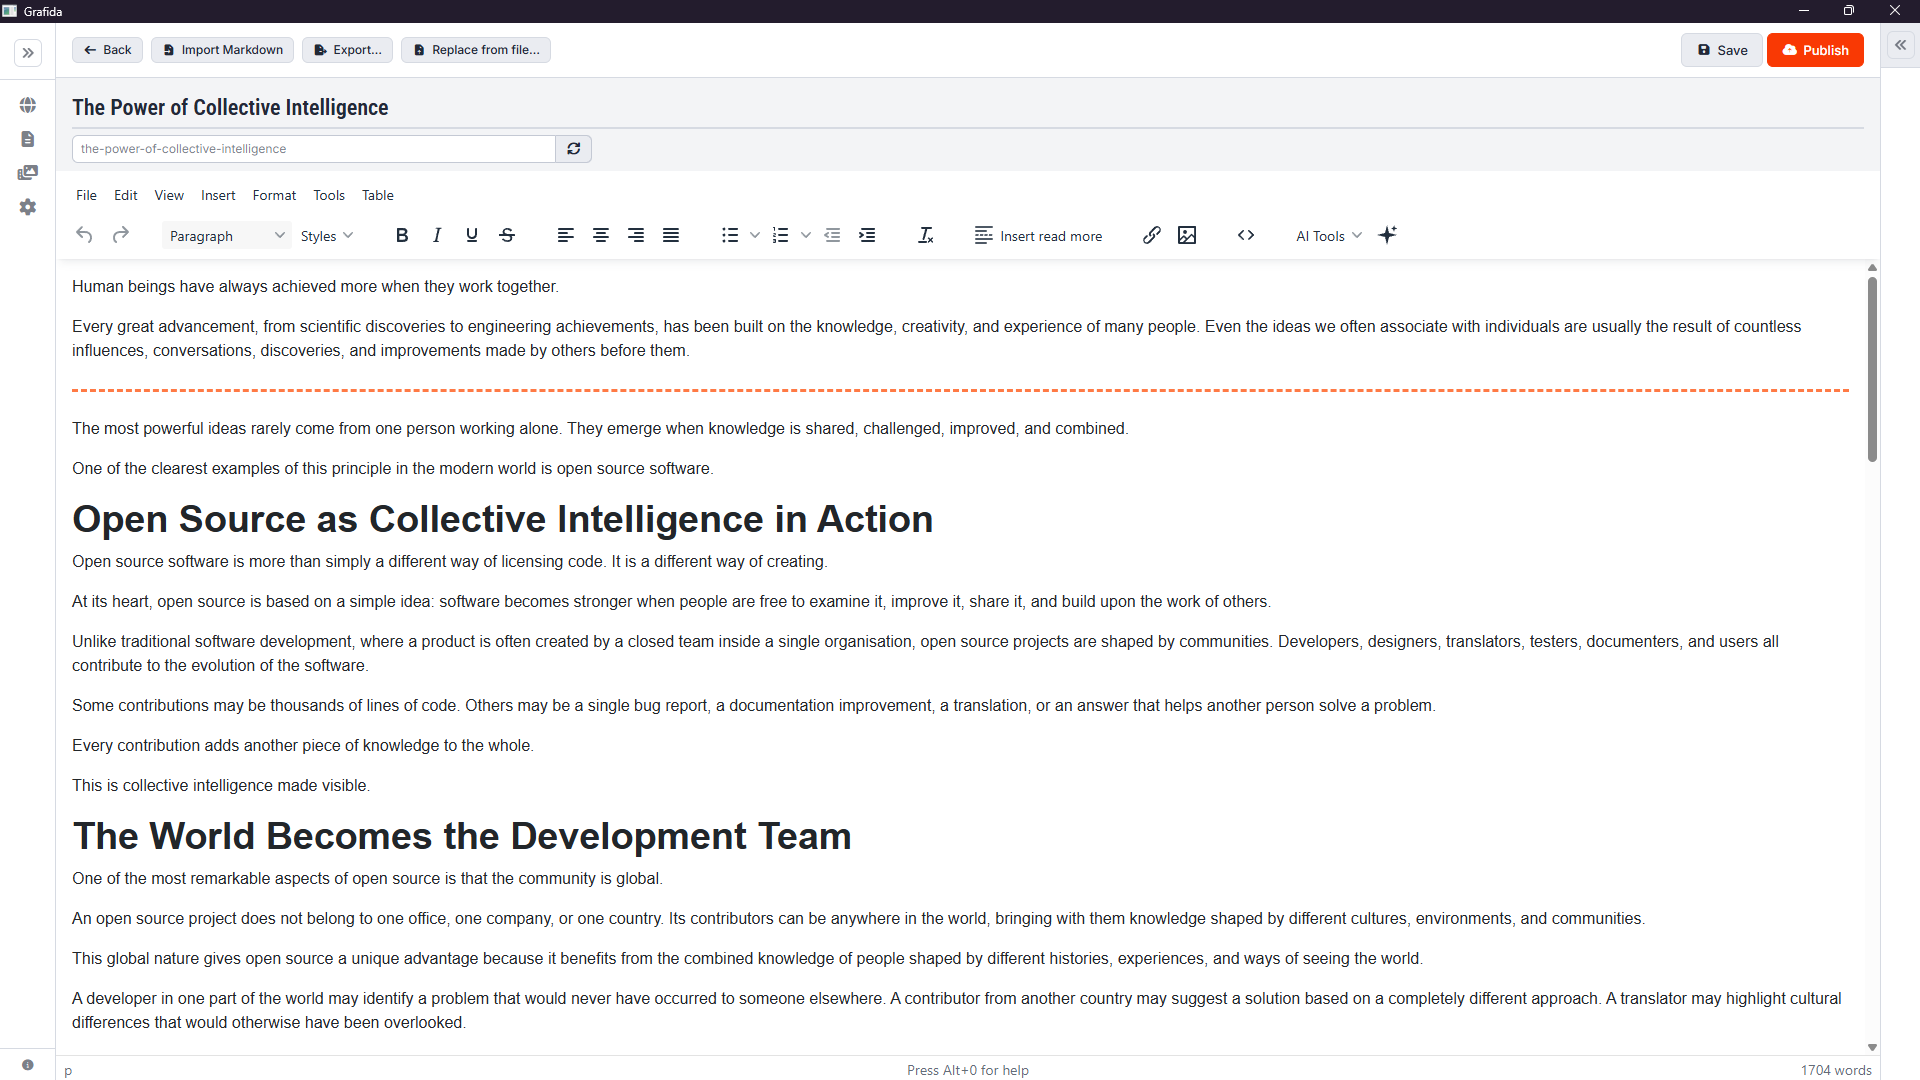
Task: Click the post title field
Action: coord(968,108)
